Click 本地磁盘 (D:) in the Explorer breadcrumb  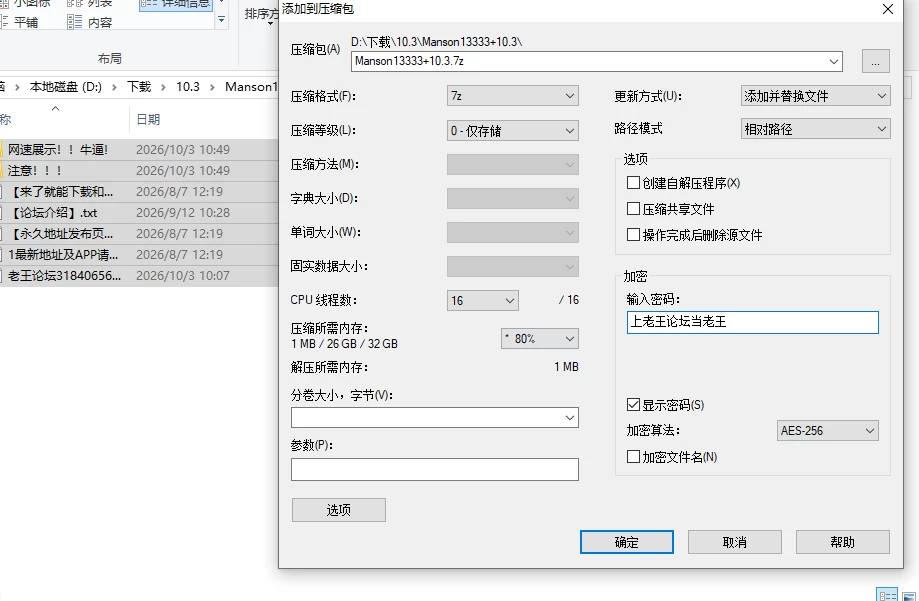[x=66, y=87]
